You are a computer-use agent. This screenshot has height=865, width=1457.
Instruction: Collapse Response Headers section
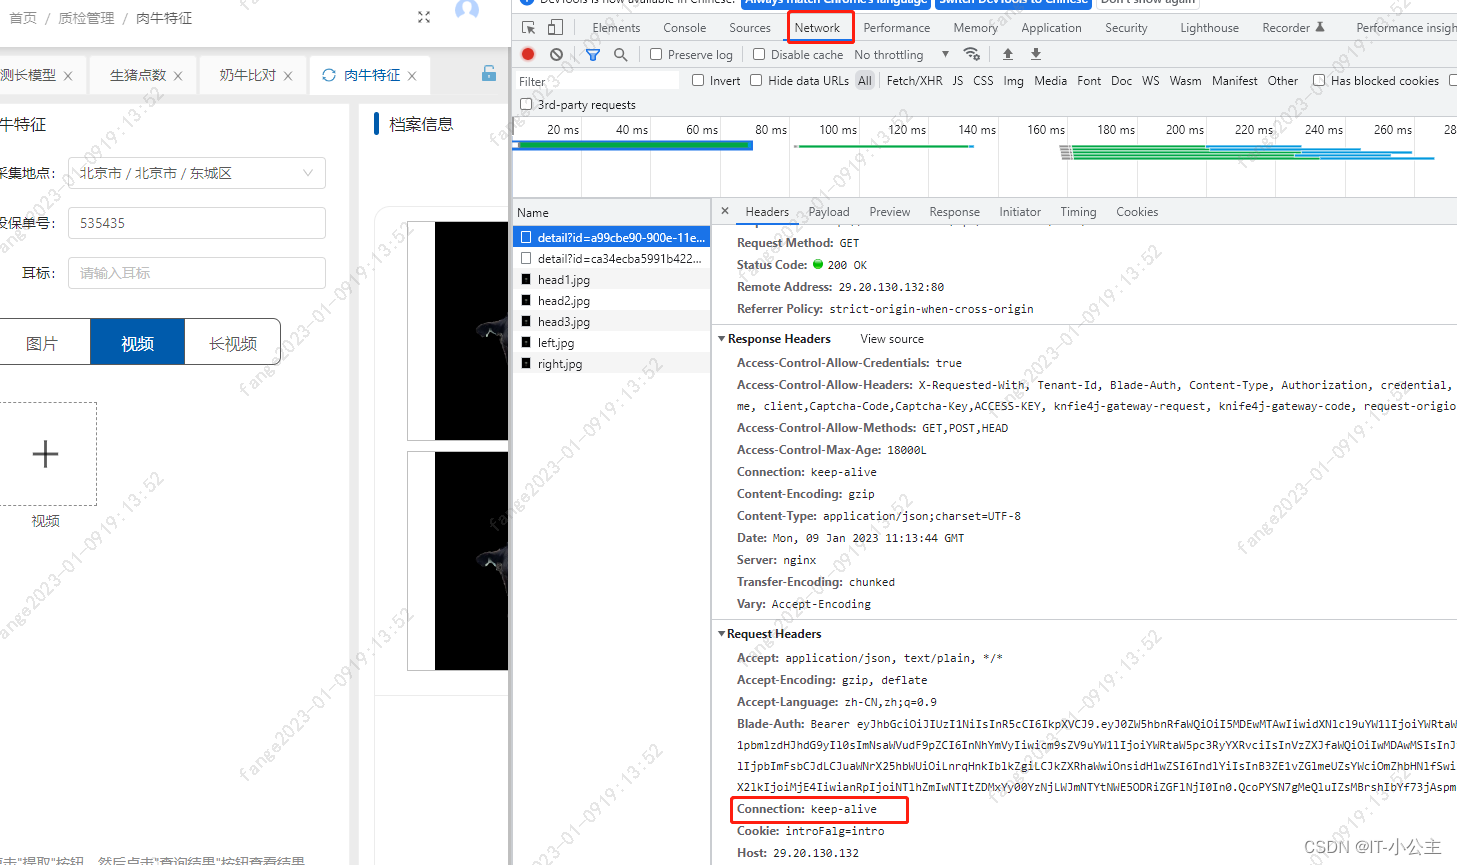(722, 339)
